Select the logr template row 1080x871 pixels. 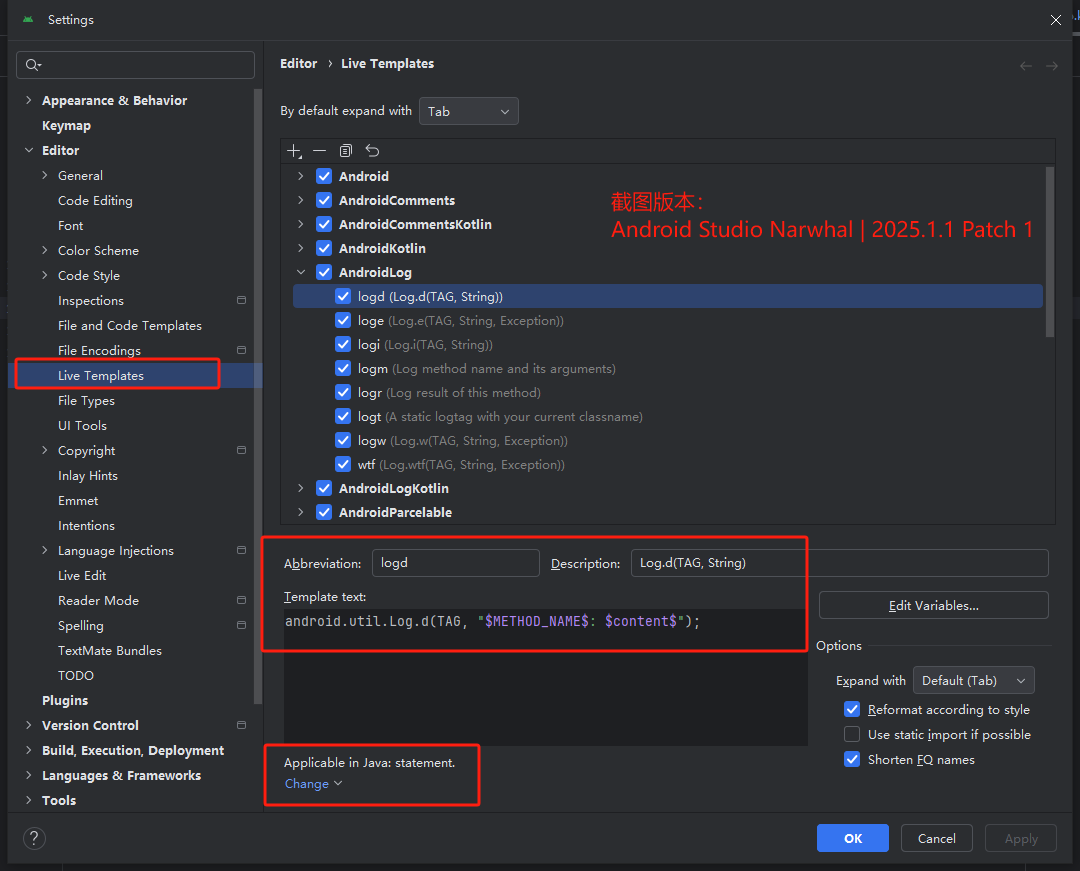[x=667, y=392]
